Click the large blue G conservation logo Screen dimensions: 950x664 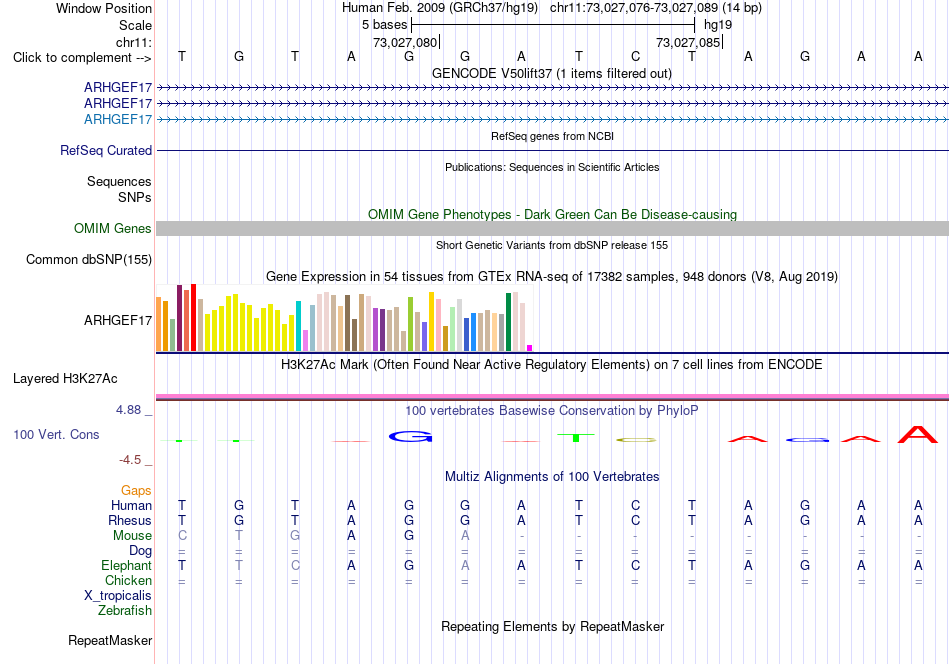(410, 436)
